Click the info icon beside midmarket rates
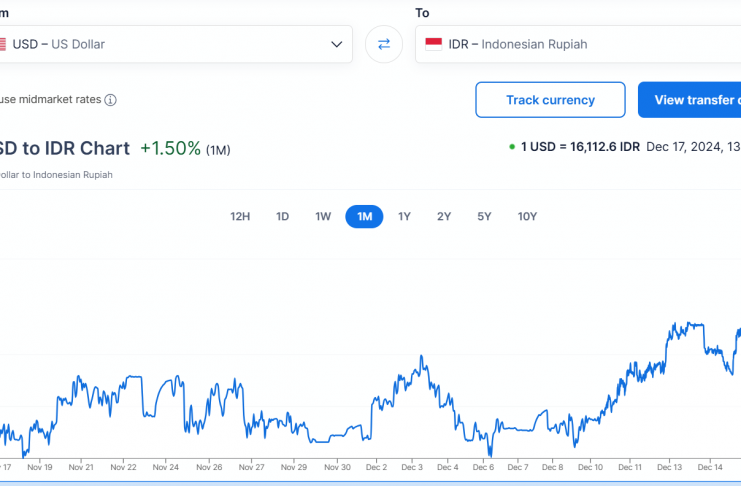Viewport: 741px width, 486px height. (x=110, y=100)
